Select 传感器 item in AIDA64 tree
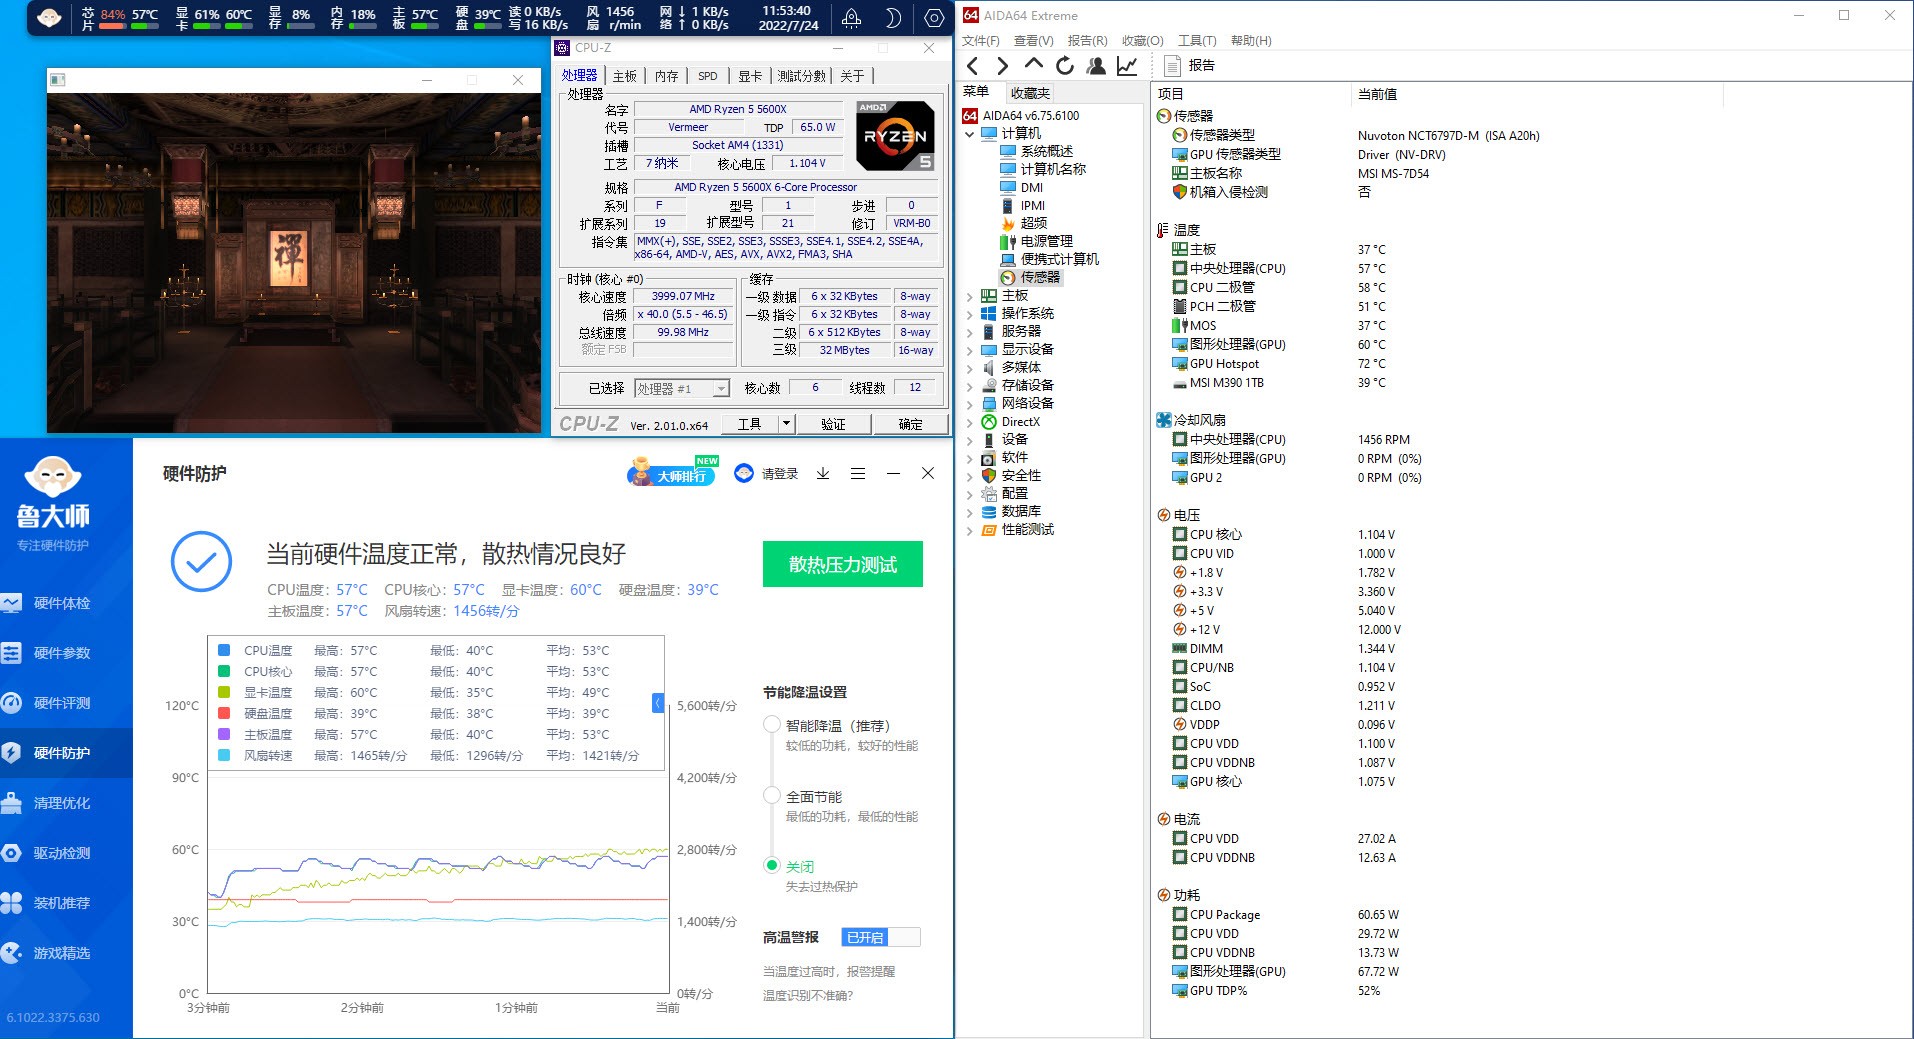 [x=1031, y=277]
